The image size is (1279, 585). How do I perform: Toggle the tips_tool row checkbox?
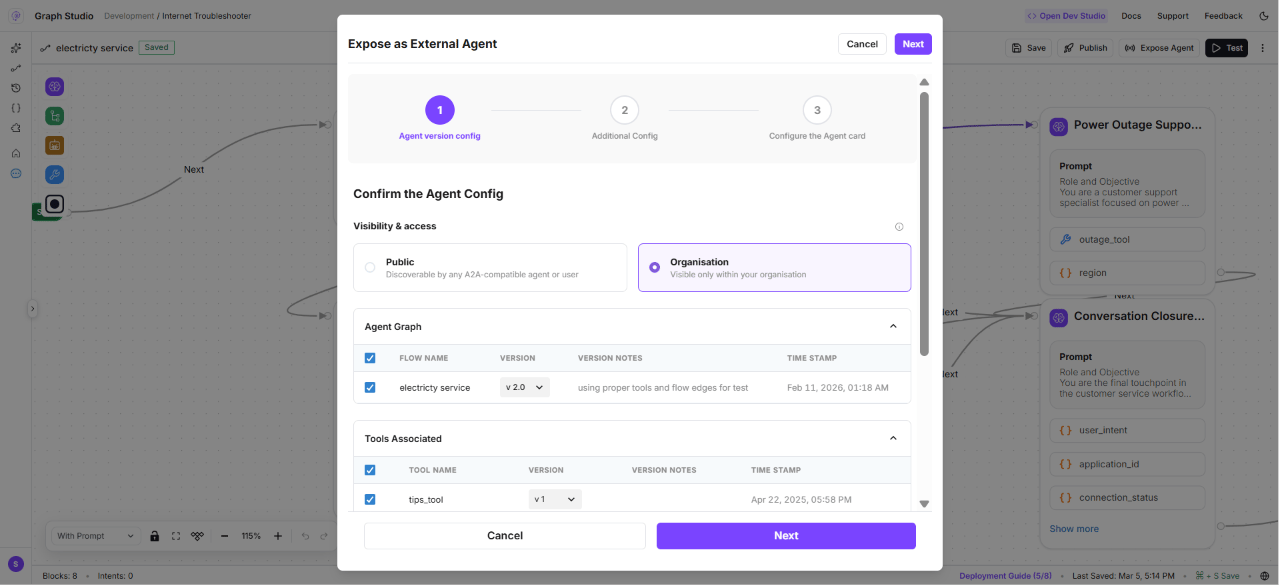click(370, 499)
